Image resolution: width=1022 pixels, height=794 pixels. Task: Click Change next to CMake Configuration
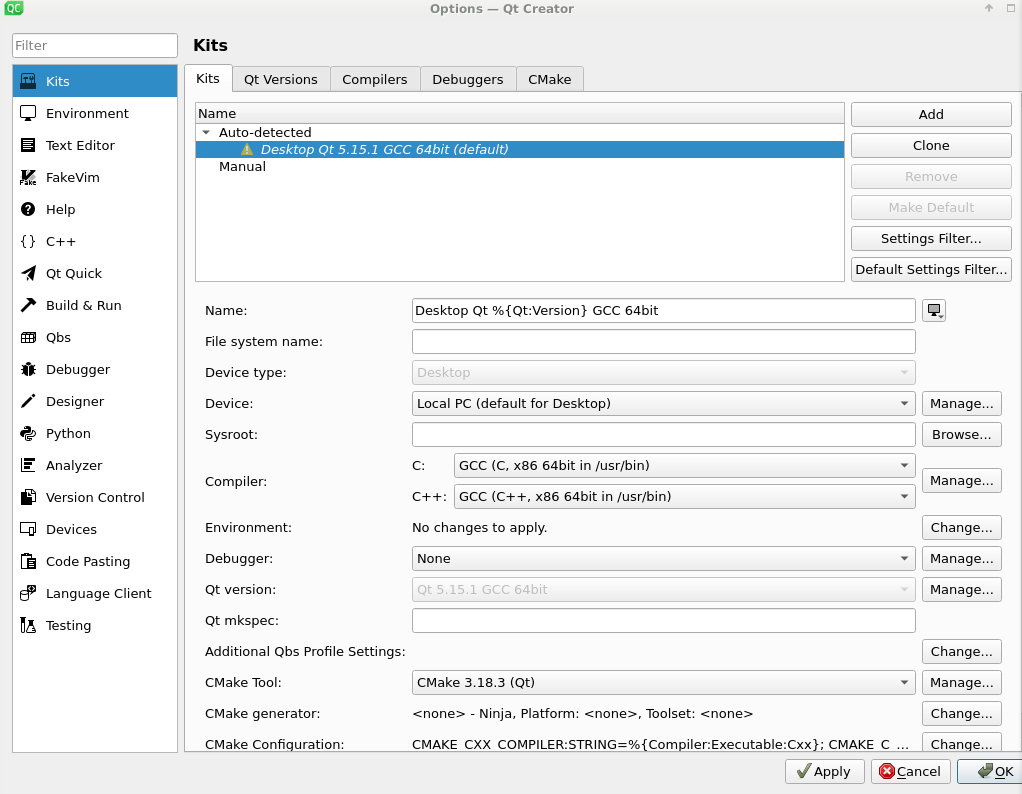[961, 743]
